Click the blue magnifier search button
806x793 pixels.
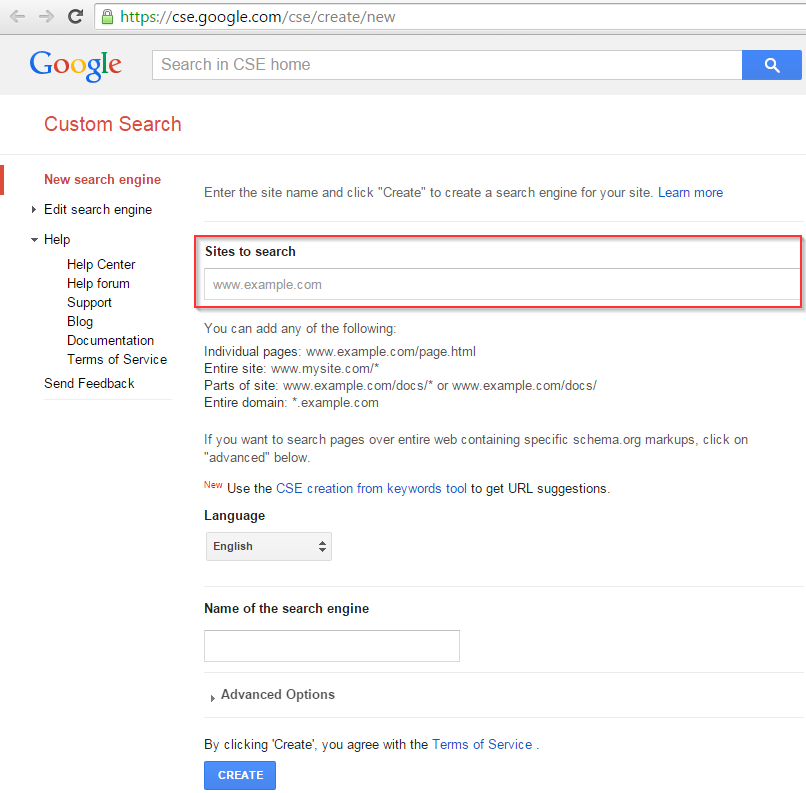[772, 65]
